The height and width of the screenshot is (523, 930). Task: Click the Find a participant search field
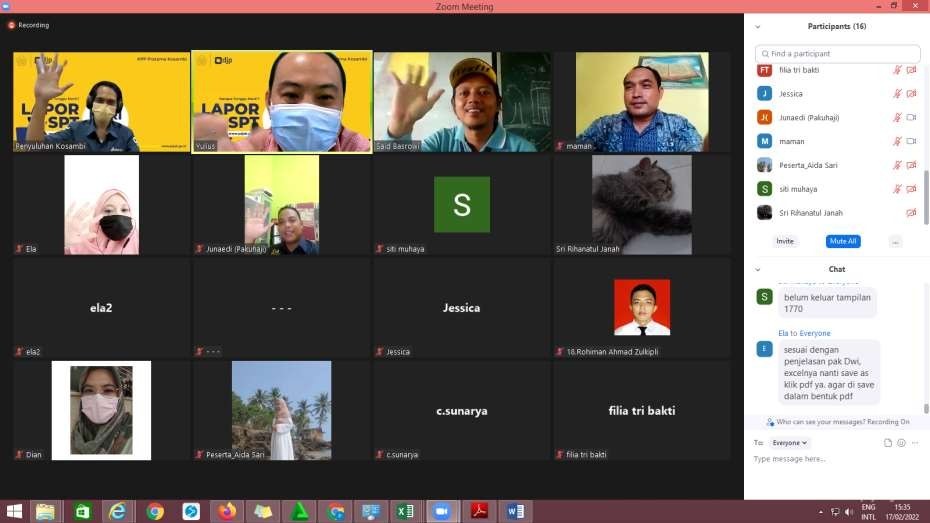coord(838,54)
